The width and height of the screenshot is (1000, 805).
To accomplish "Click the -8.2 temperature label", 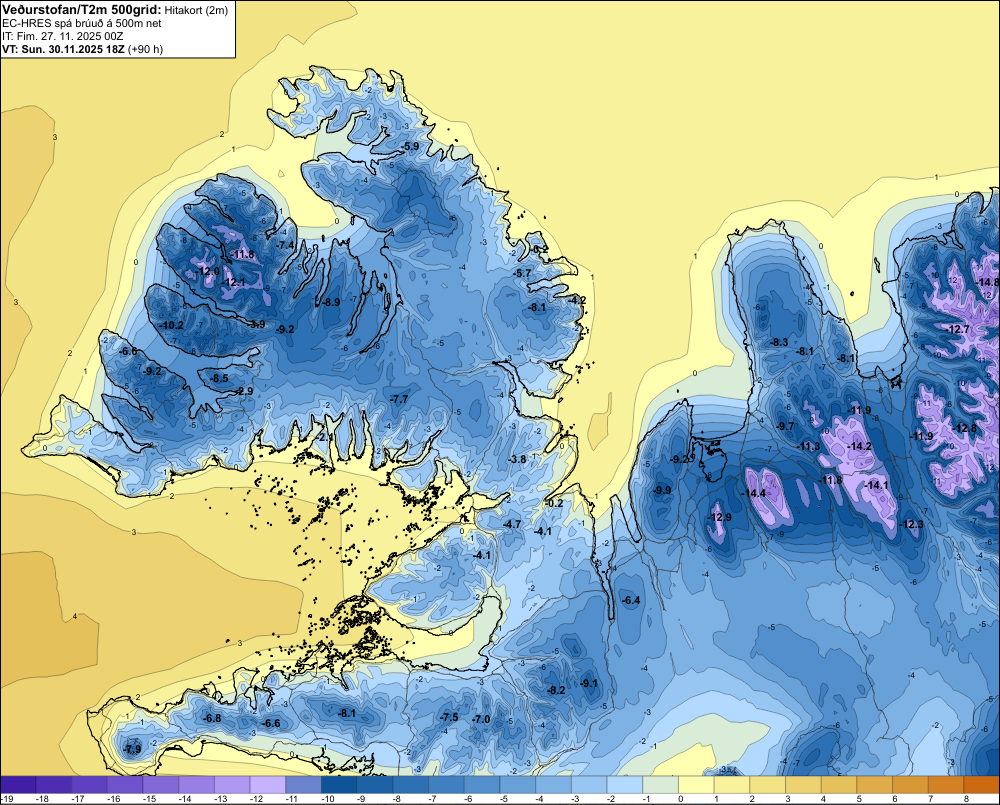I will (x=555, y=690).
